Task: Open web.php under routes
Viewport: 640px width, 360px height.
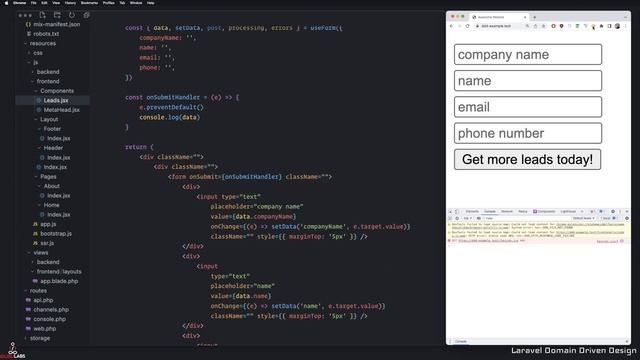Action: tap(44, 329)
